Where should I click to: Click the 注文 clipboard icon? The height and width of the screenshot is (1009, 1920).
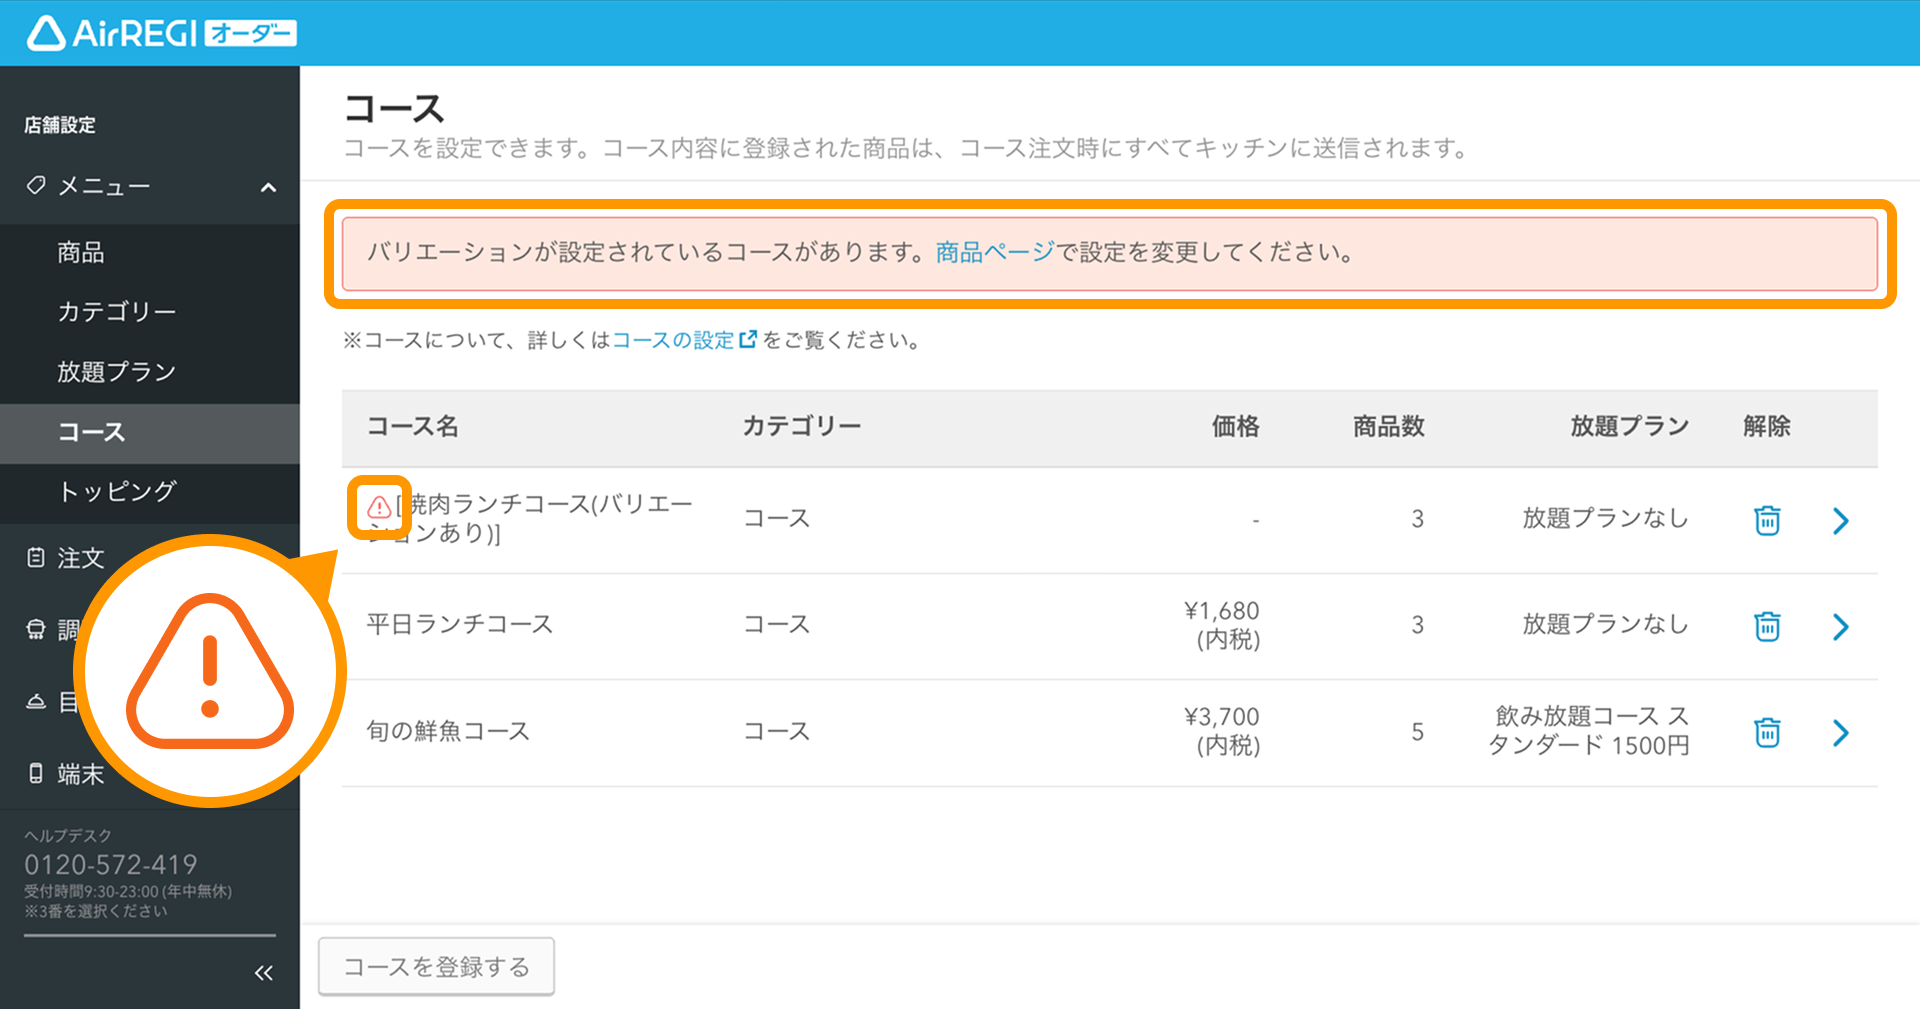point(36,557)
